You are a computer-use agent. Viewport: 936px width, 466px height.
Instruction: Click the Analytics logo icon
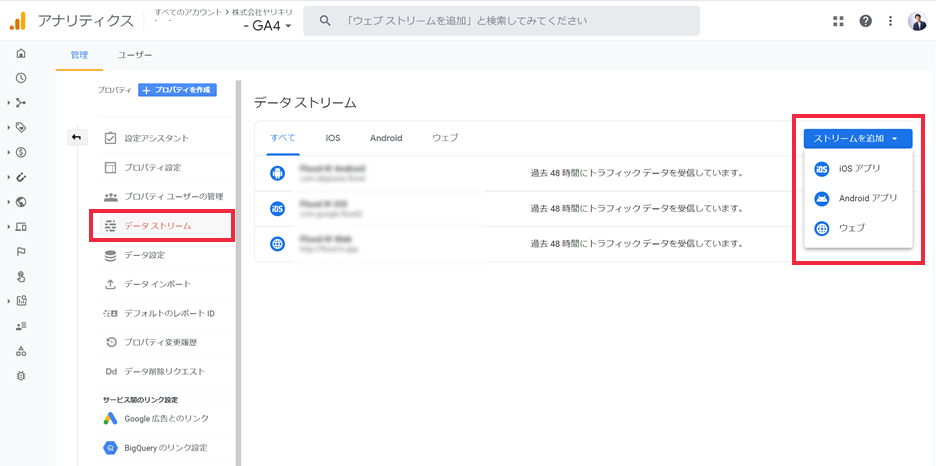tap(17, 21)
